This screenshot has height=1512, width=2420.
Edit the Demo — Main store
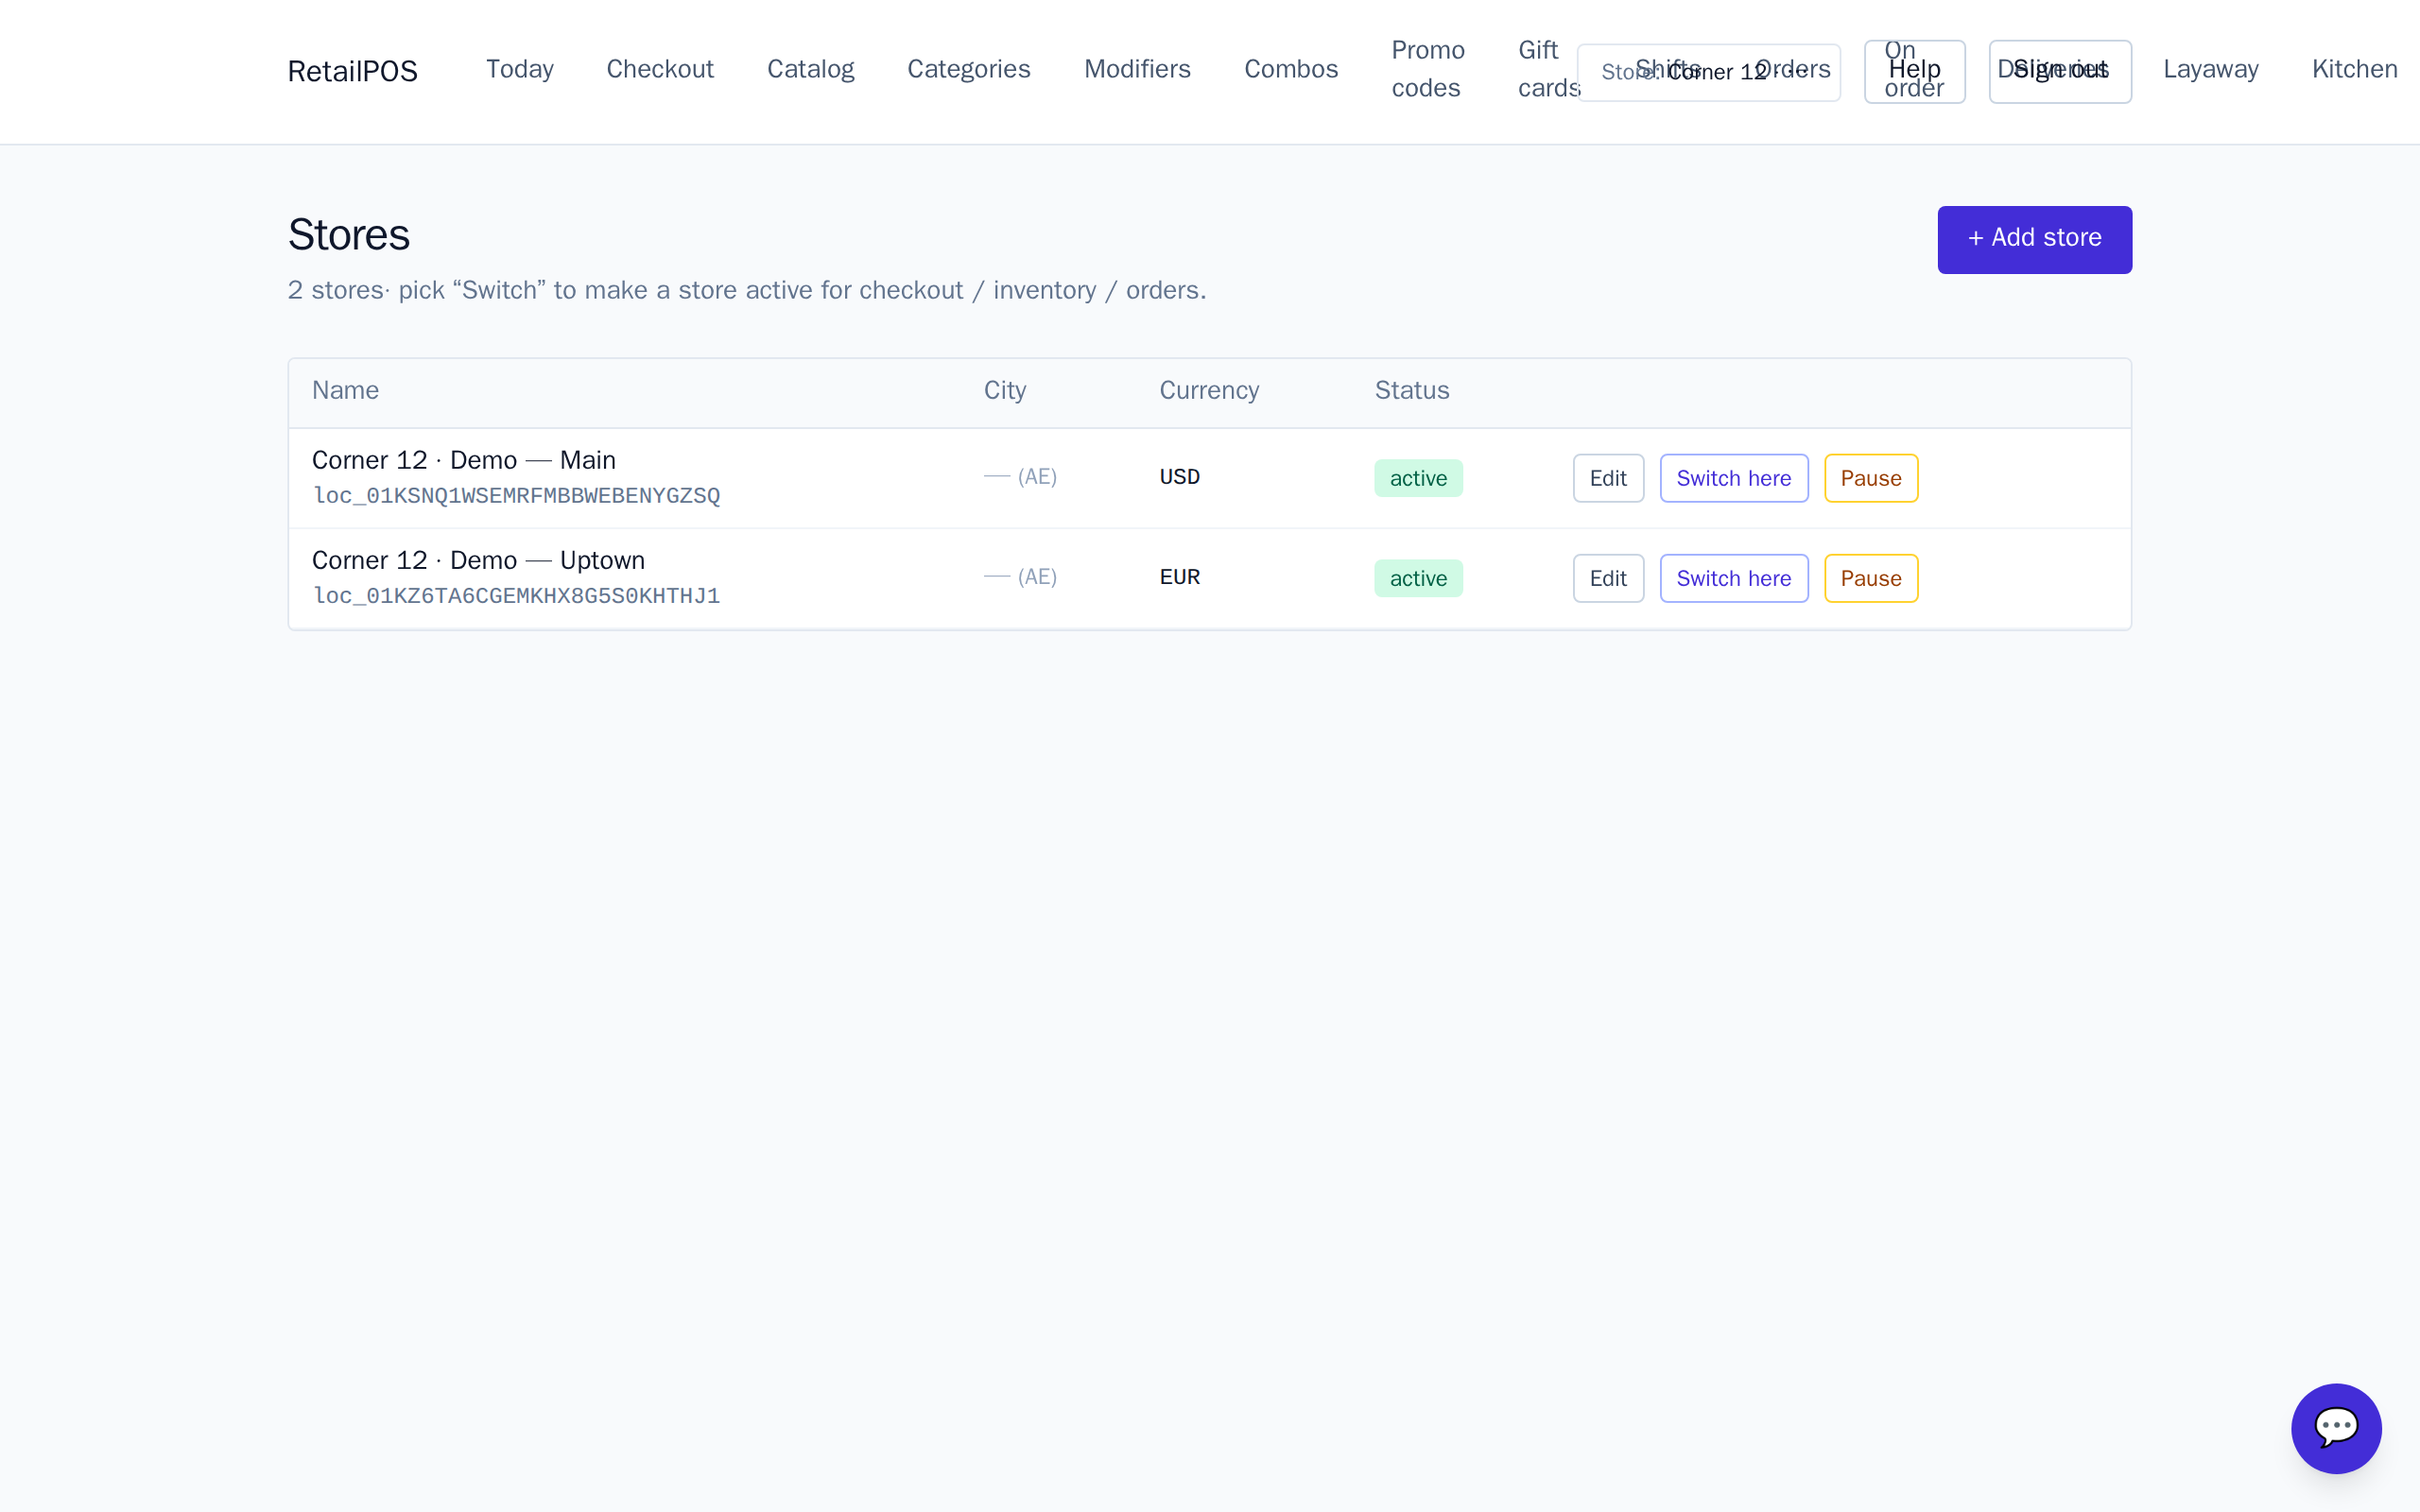tap(1608, 478)
